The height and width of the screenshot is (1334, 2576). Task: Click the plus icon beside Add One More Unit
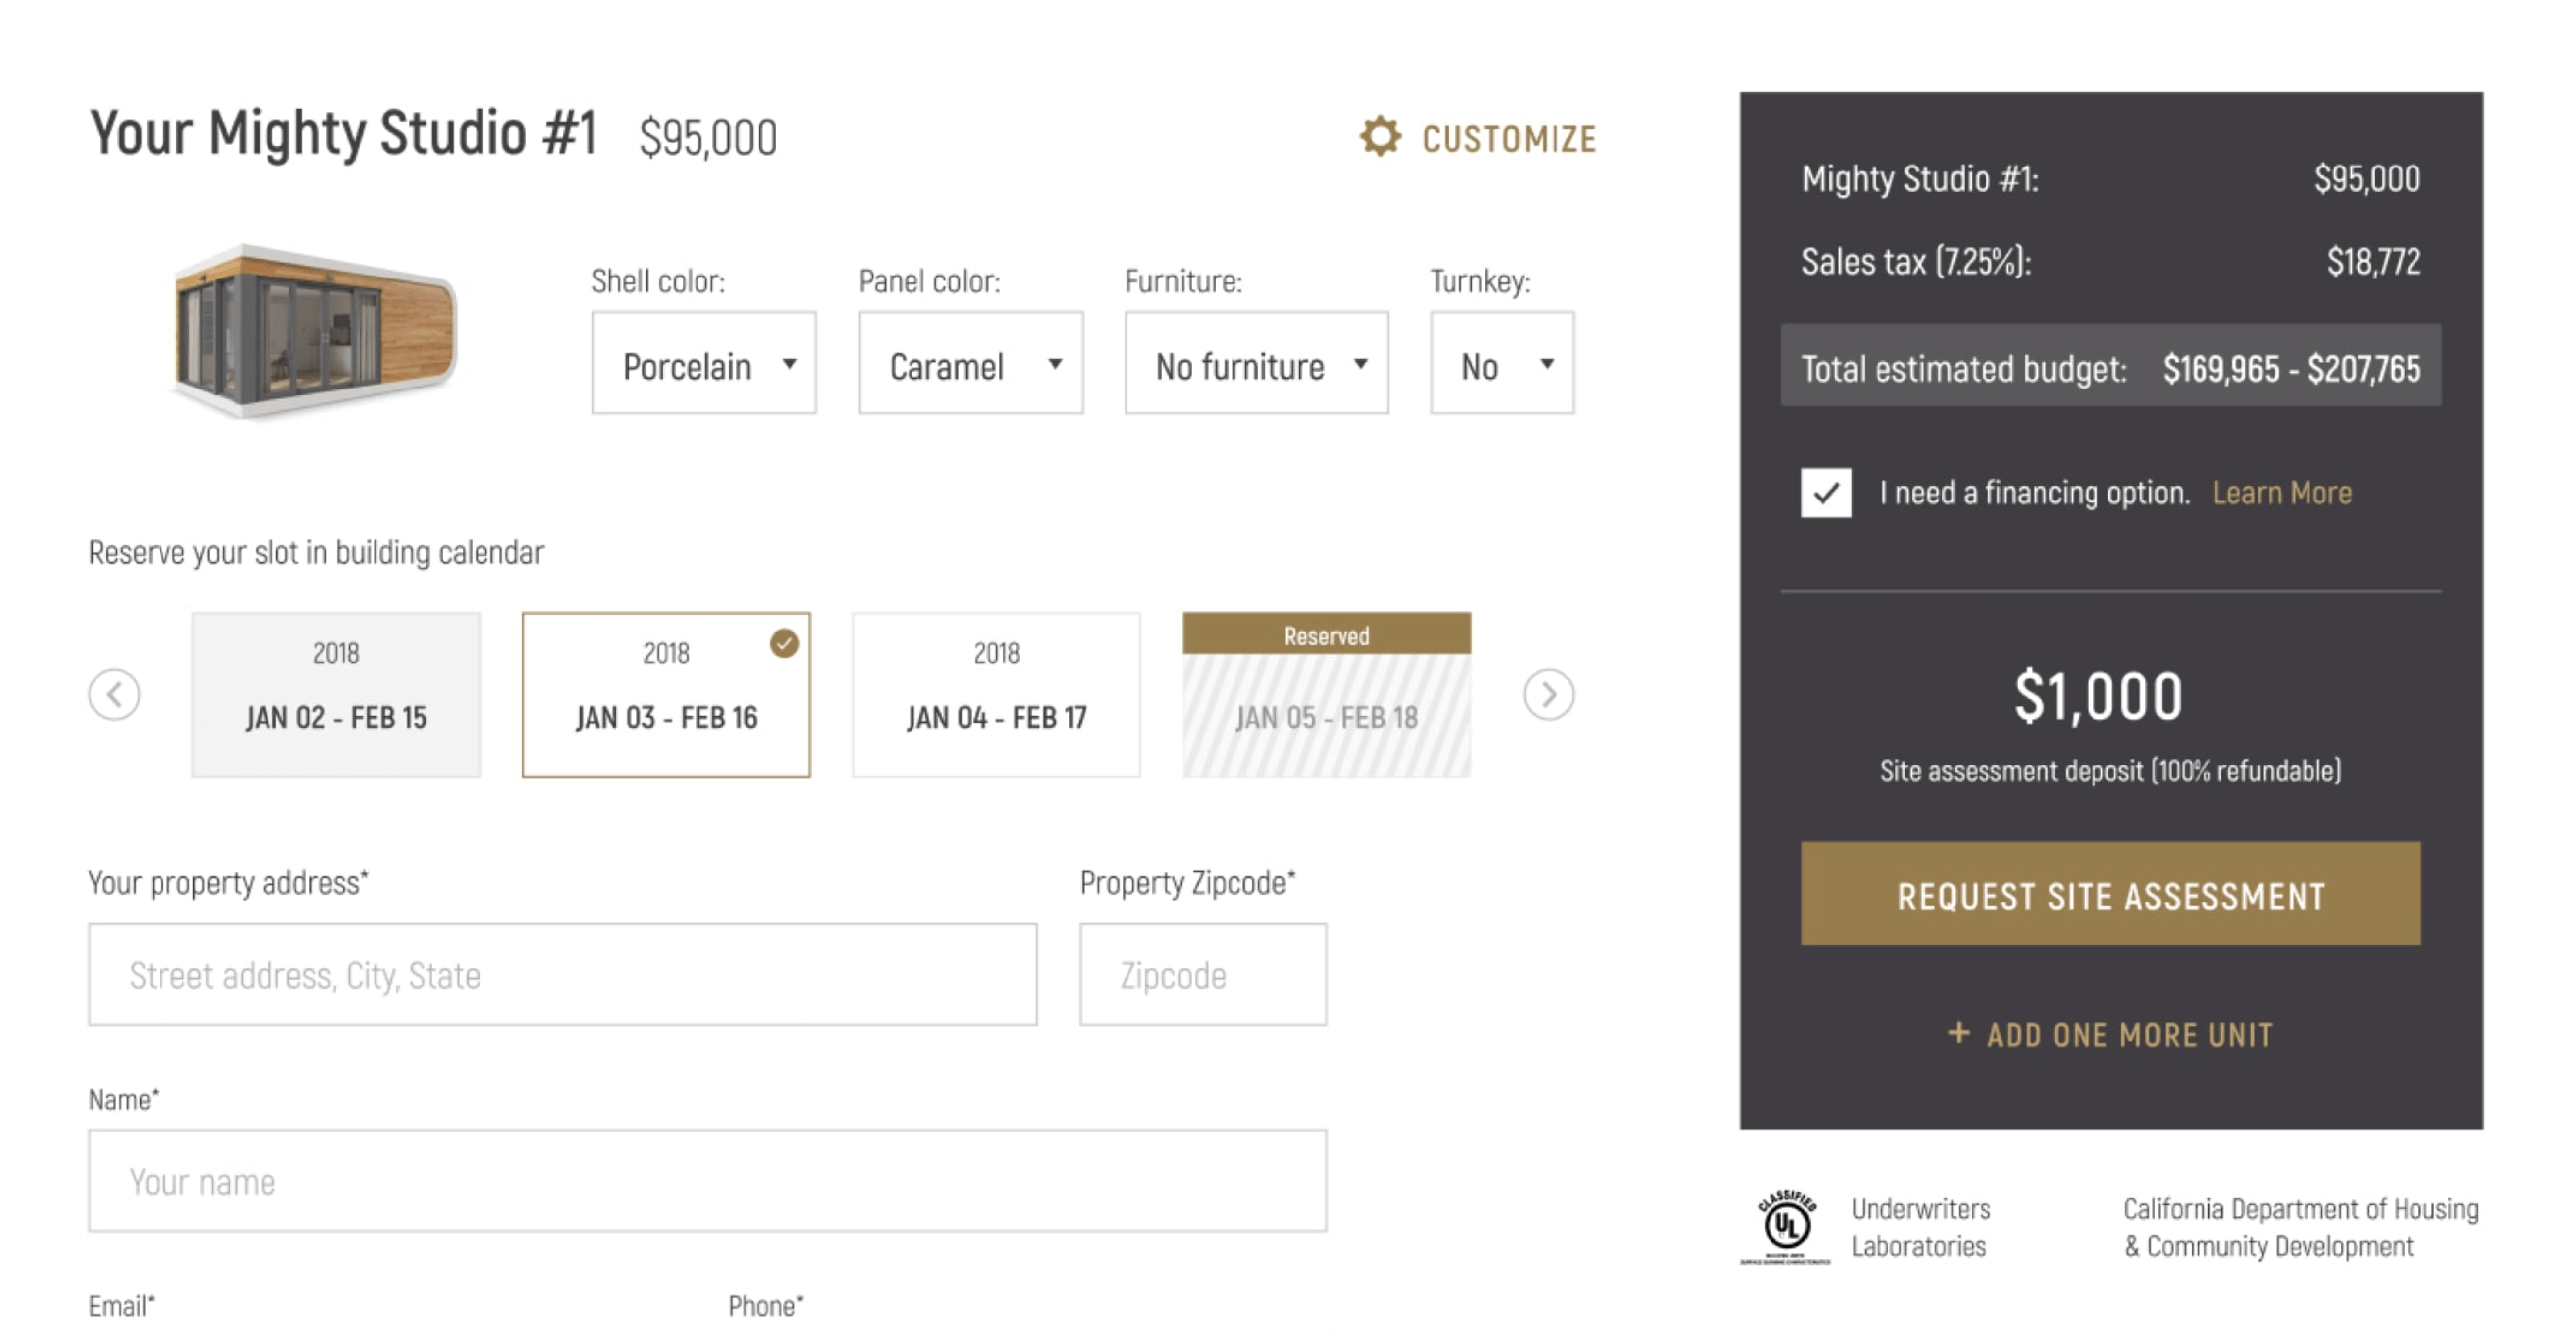coord(1958,1033)
